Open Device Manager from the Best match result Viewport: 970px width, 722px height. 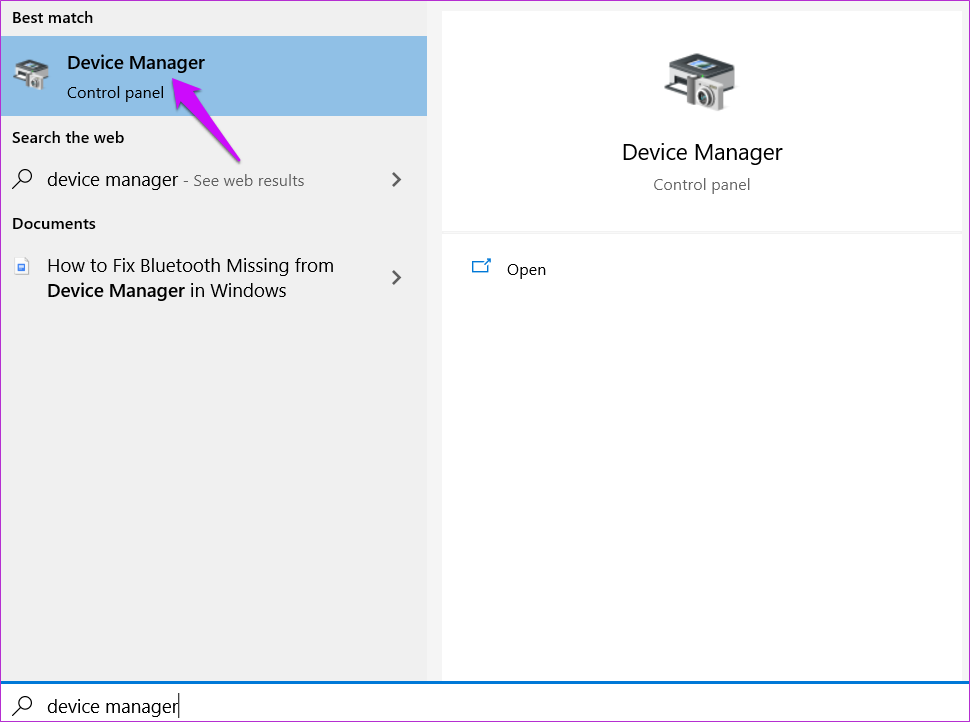136,62
